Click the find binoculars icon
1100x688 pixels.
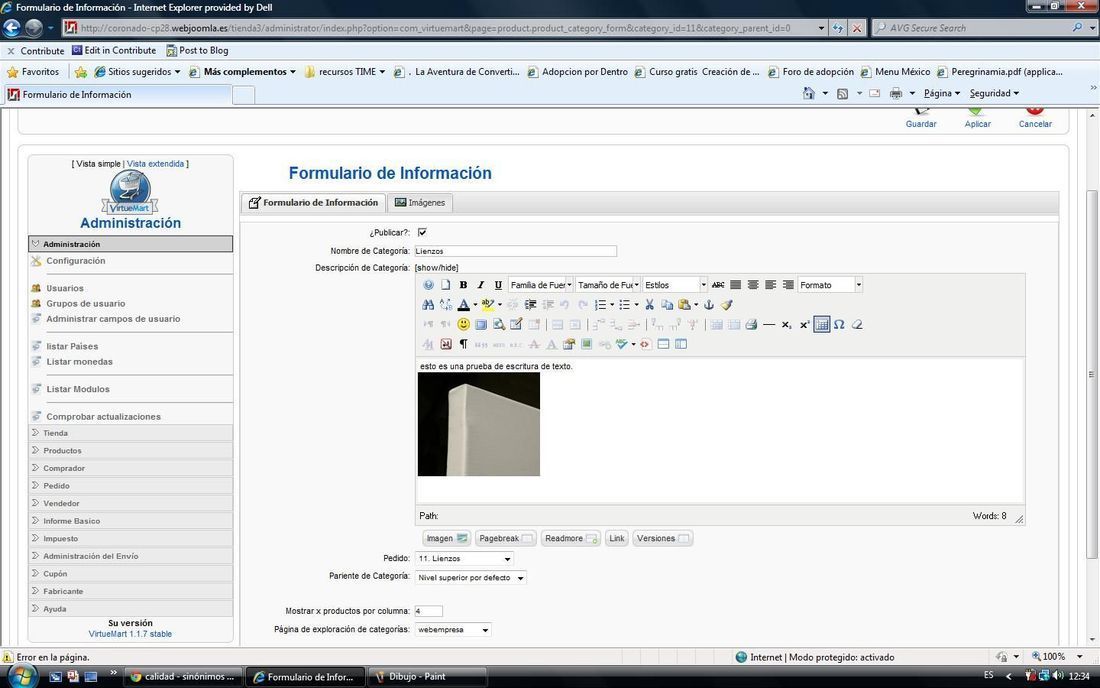point(428,304)
